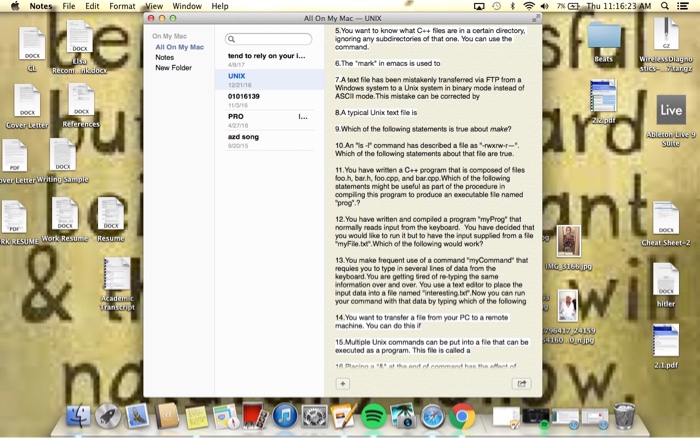Select the UNIX note in the list
The height and width of the screenshot is (438, 700).
click(x=269, y=79)
